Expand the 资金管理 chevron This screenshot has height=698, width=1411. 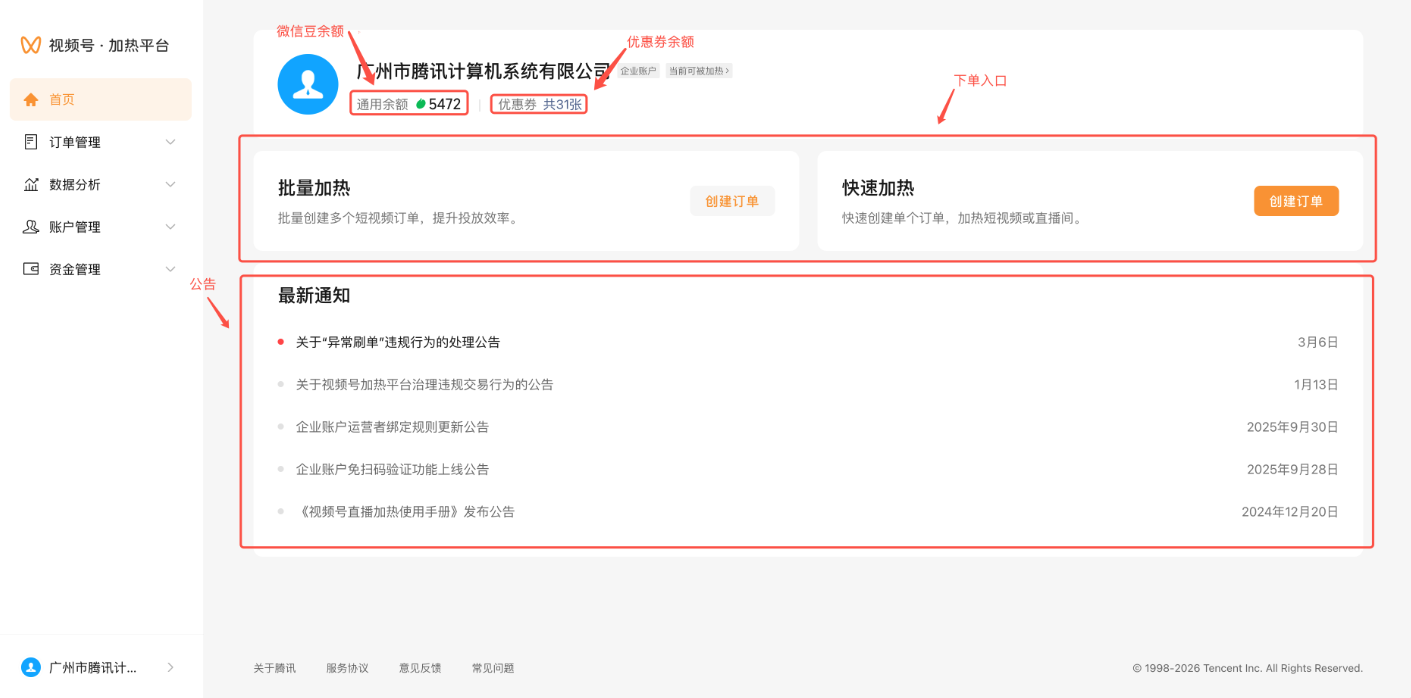pos(170,269)
